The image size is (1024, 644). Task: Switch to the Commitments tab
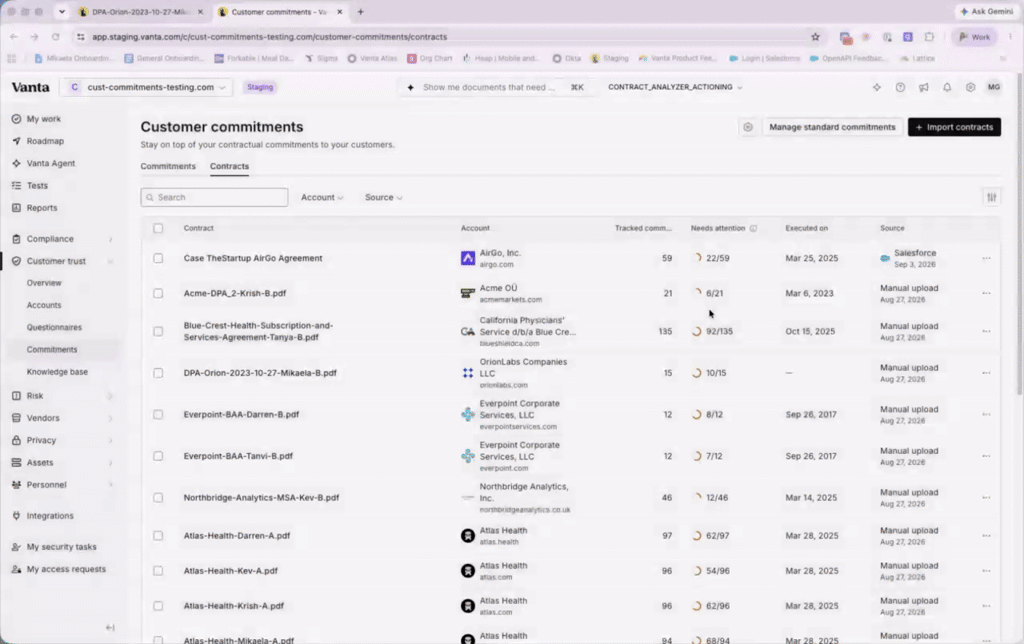tap(168, 167)
